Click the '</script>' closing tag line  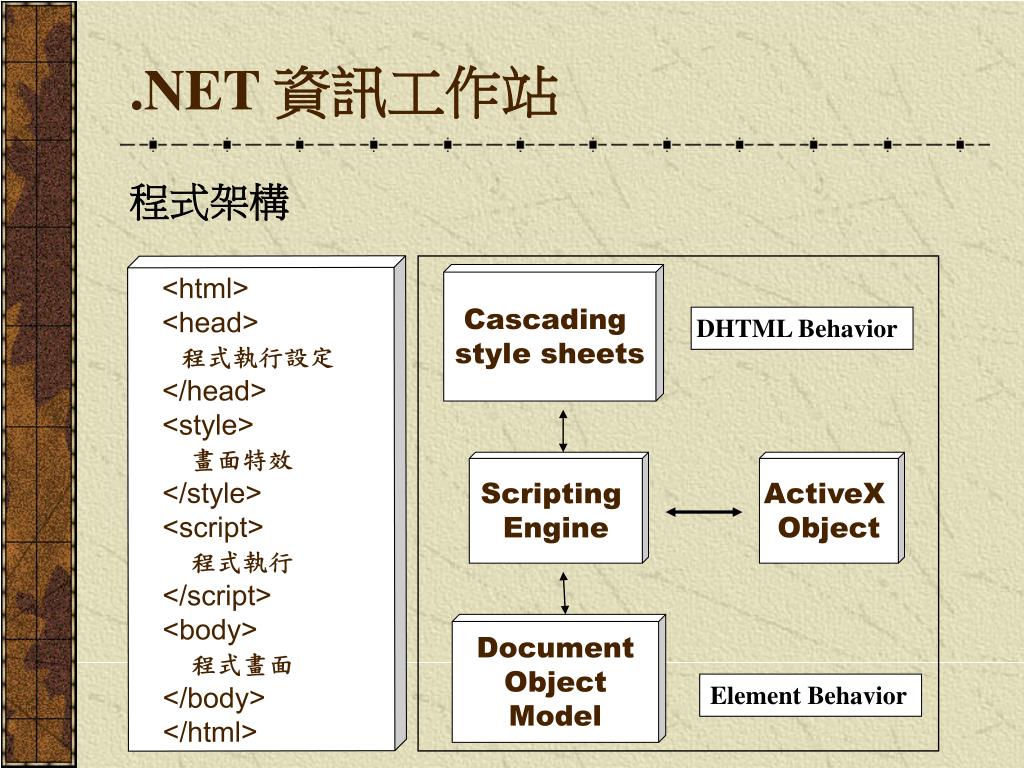[217, 596]
